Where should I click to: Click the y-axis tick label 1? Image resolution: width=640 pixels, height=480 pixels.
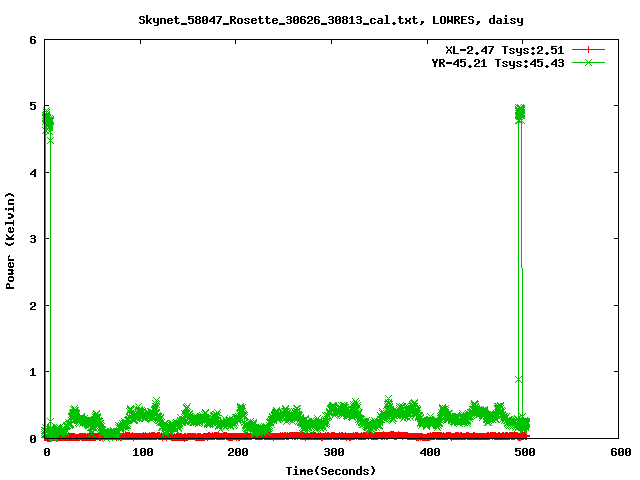33,372
